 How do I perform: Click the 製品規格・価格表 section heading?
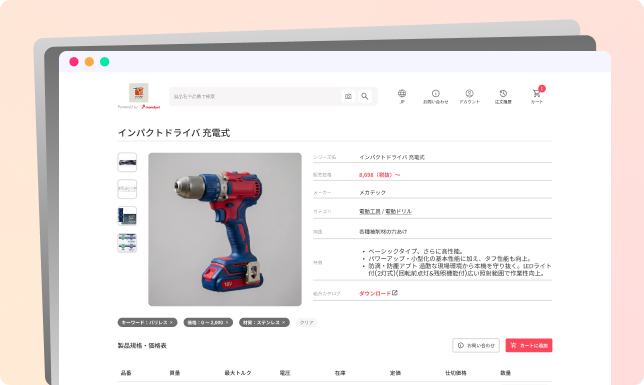[142, 346]
